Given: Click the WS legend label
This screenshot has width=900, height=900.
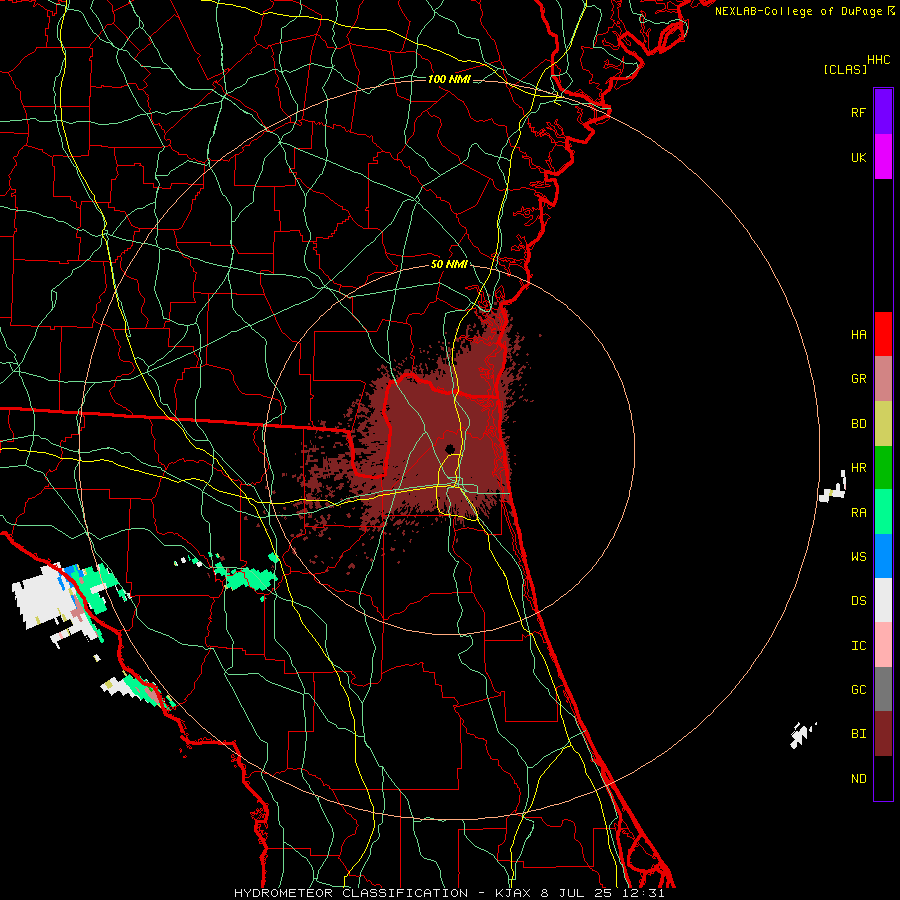Looking at the screenshot, I should point(859,556).
